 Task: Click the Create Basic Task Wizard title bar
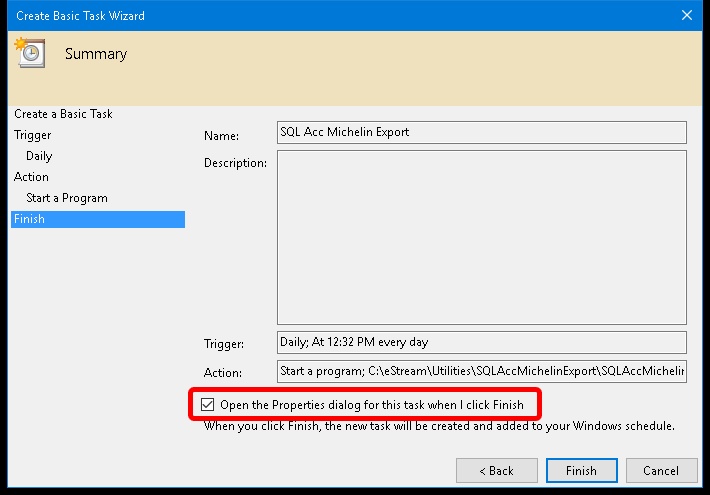pyautogui.click(x=300, y=15)
